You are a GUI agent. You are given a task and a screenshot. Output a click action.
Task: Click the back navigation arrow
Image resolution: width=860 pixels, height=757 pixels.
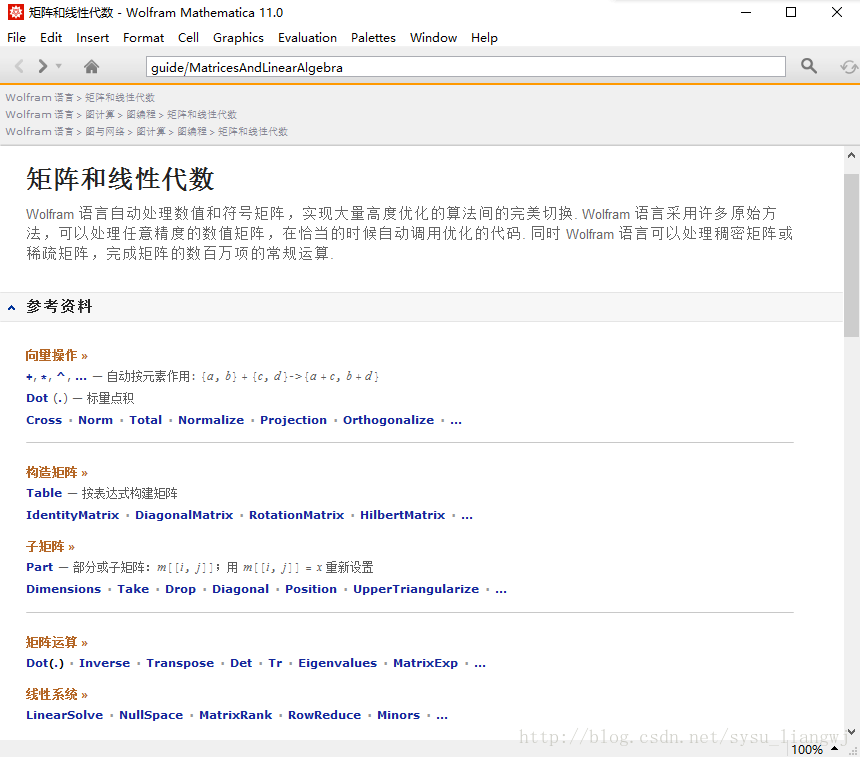[19, 67]
